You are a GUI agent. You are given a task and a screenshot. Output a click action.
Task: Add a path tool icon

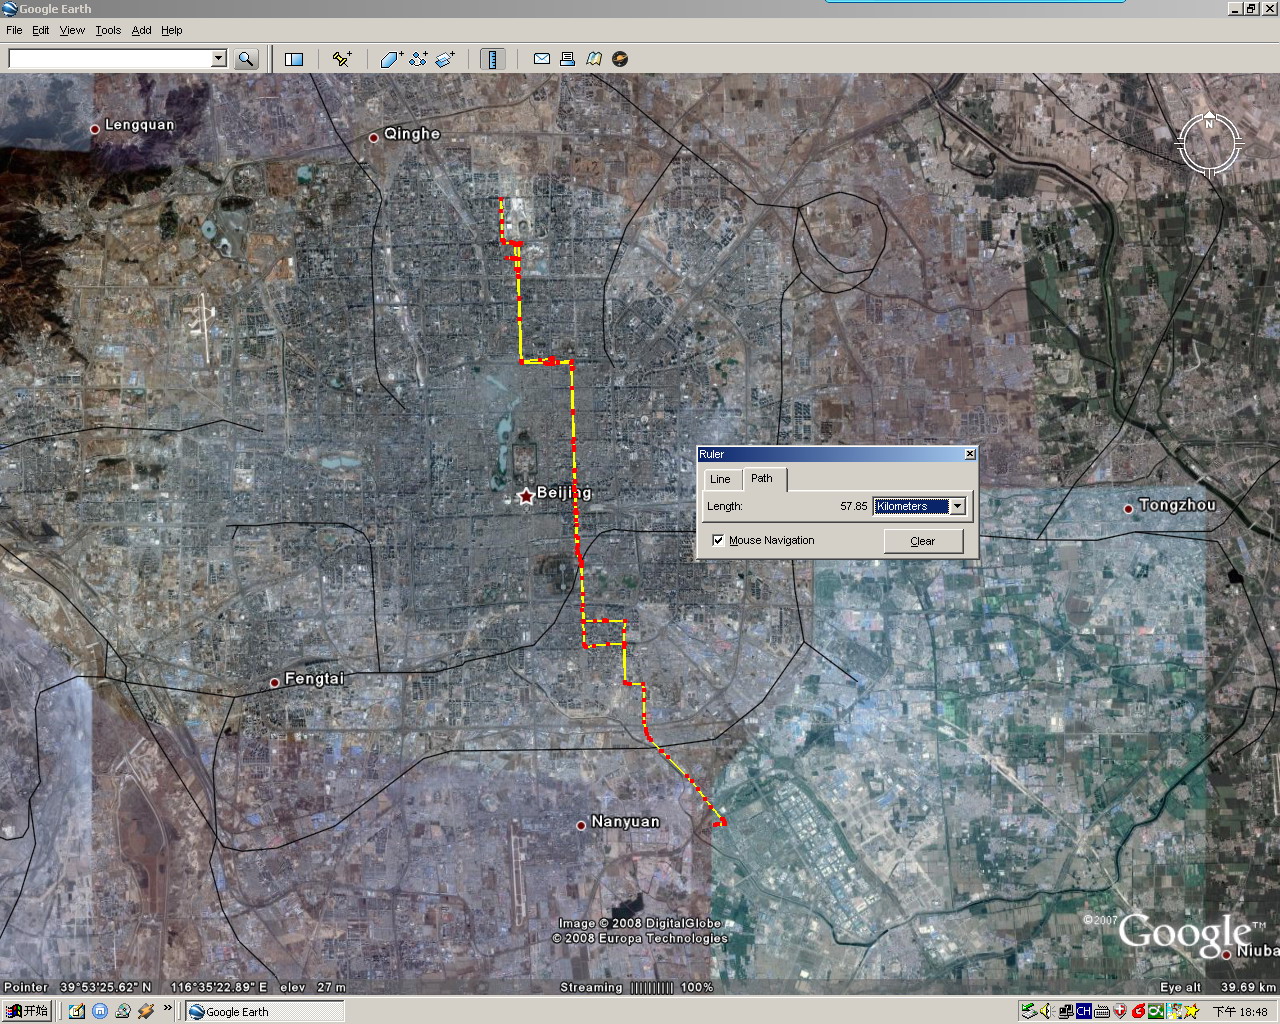click(418, 59)
